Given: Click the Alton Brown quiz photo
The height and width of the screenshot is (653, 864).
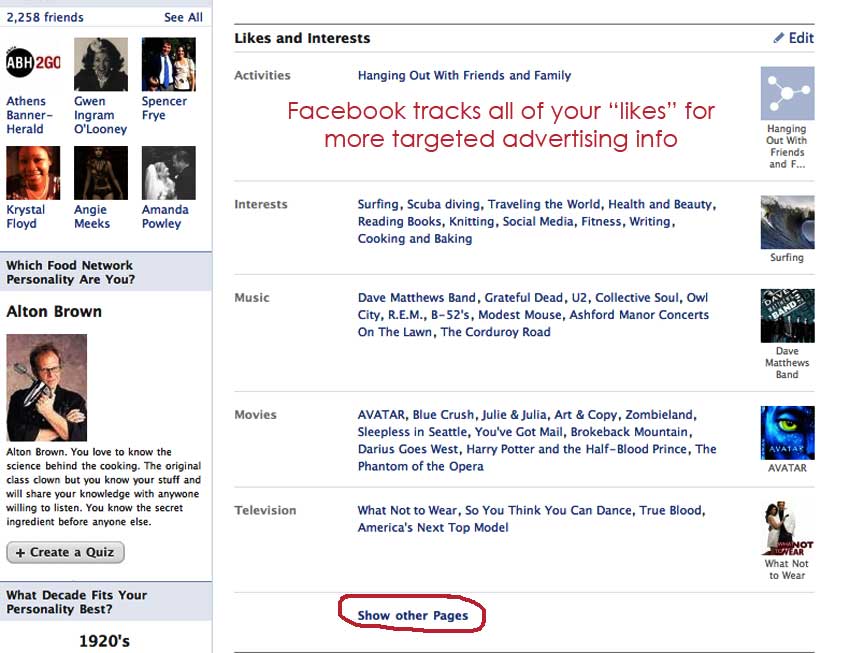Looking at the screenshot, I should [47, 387].
